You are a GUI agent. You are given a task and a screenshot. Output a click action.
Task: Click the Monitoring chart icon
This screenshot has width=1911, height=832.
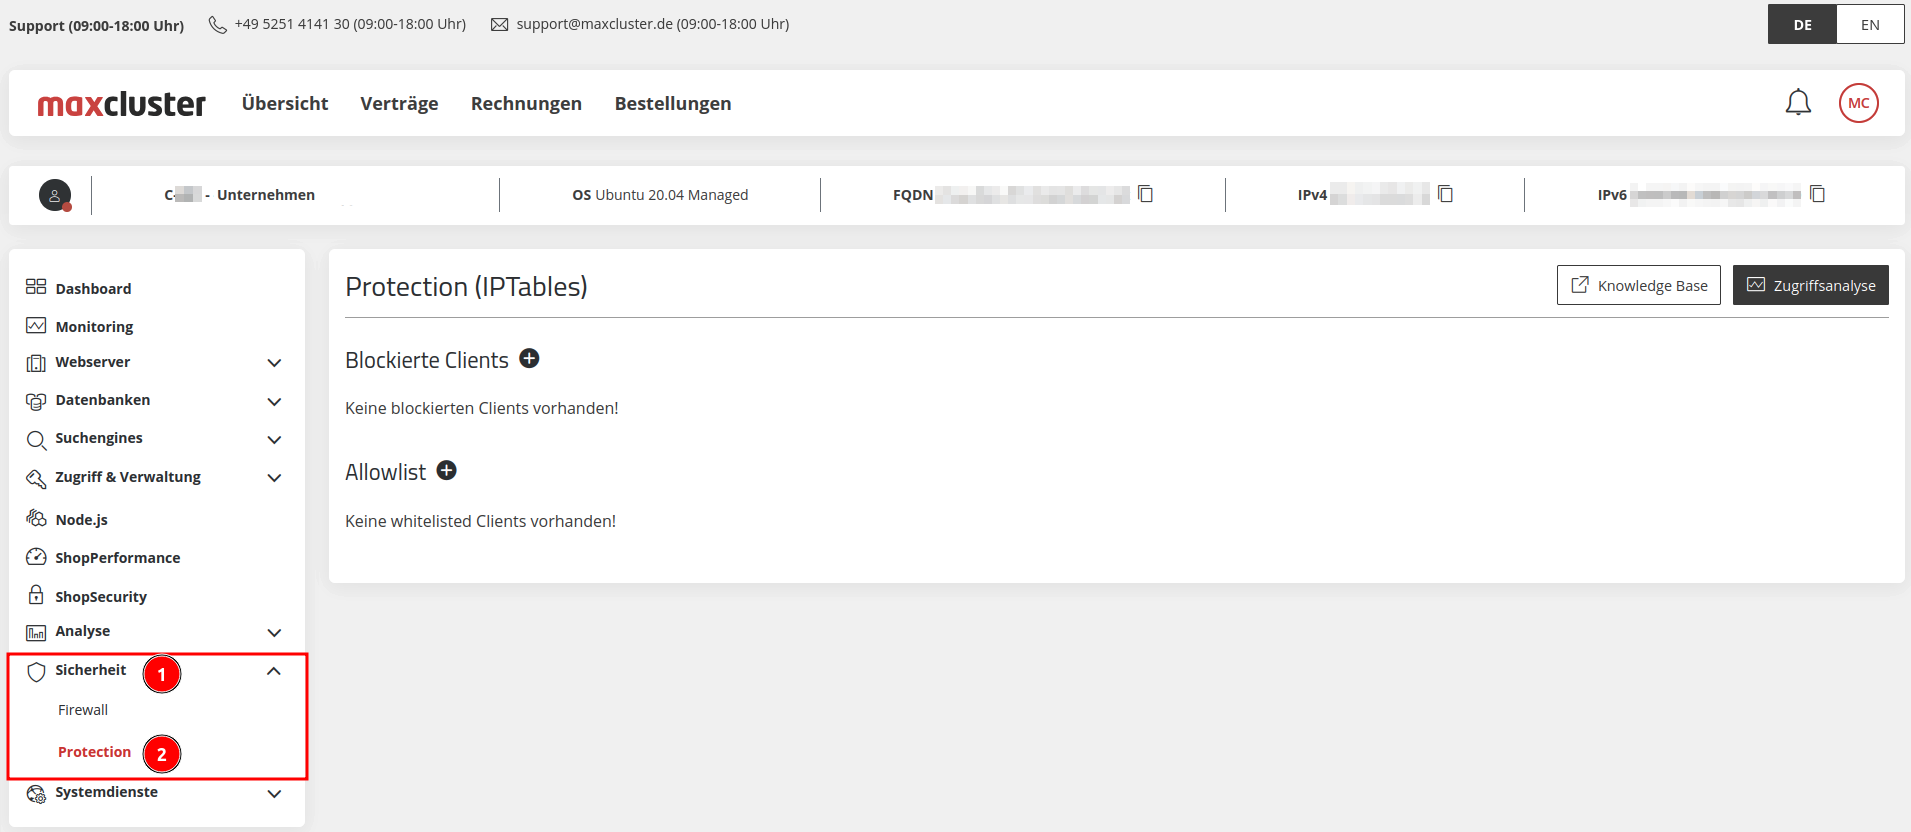pos(36,326)
